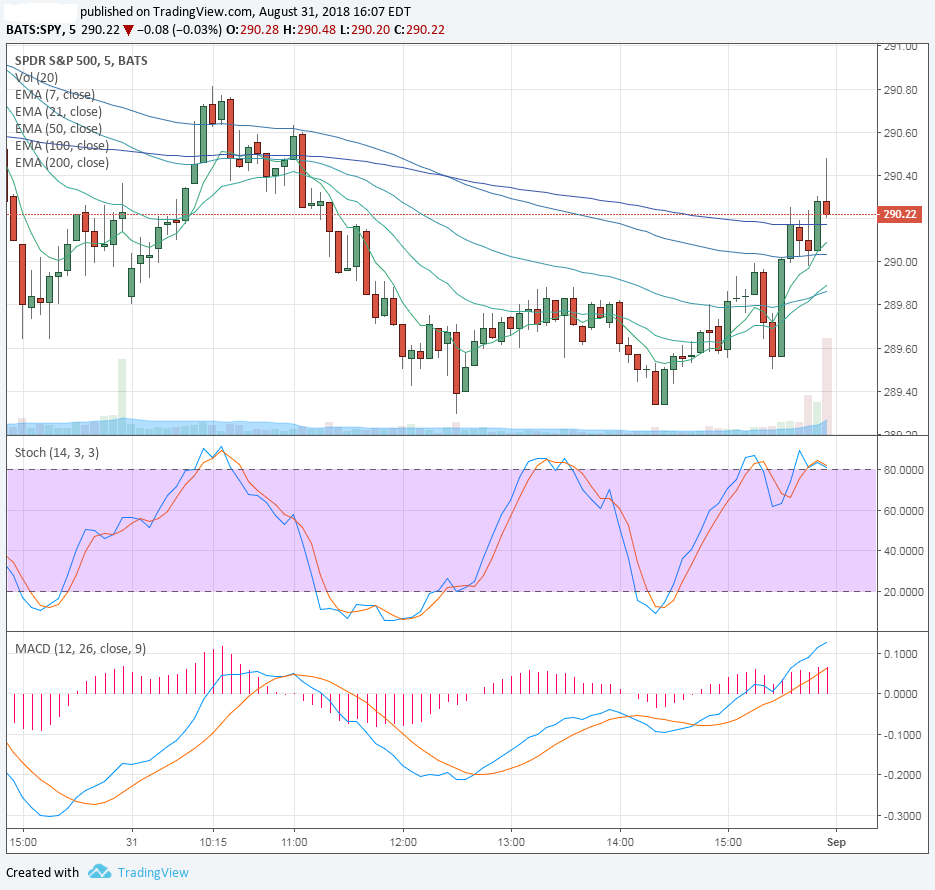Click the 290.80 price axis label
This screenshot has height=890, width=935.
click(900, 90)
